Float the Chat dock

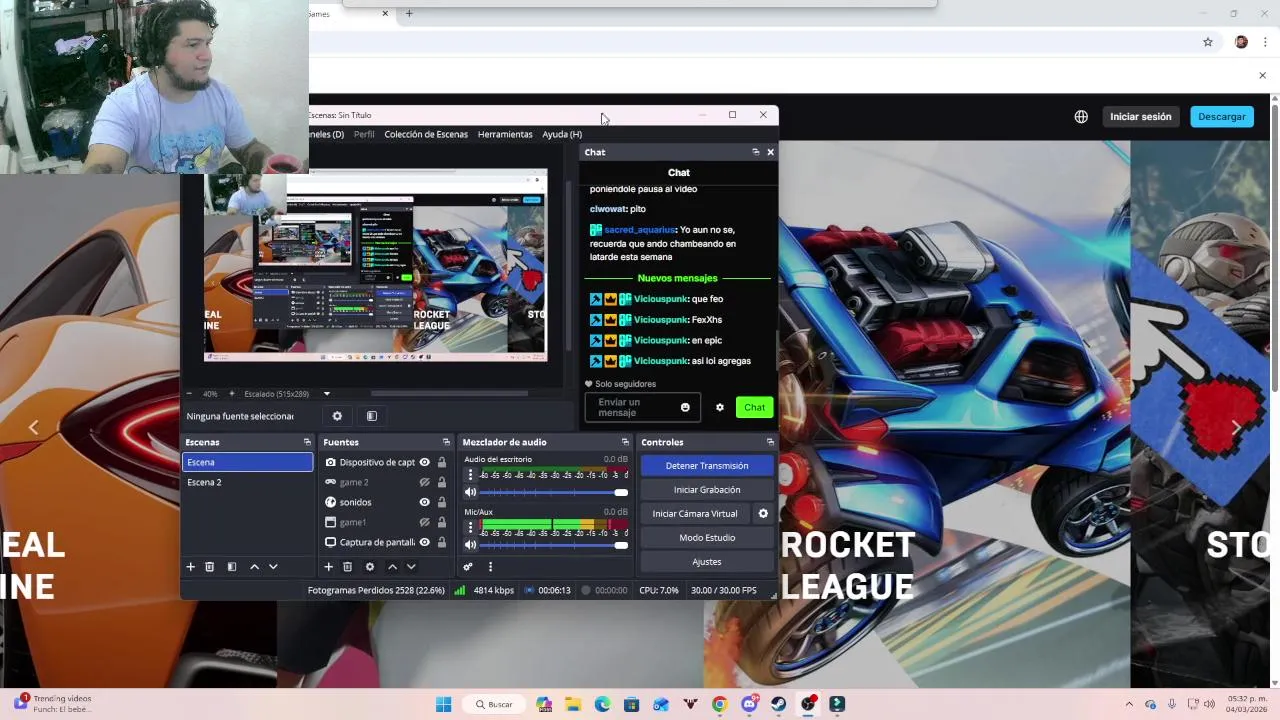click(x=755, y=152)
